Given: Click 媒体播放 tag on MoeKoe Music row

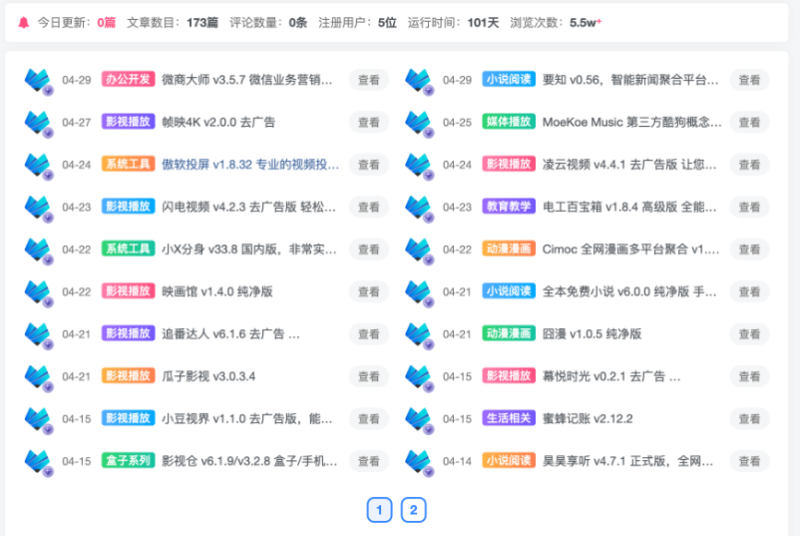Looking at the screenshot, I should (x=509, y=121).
